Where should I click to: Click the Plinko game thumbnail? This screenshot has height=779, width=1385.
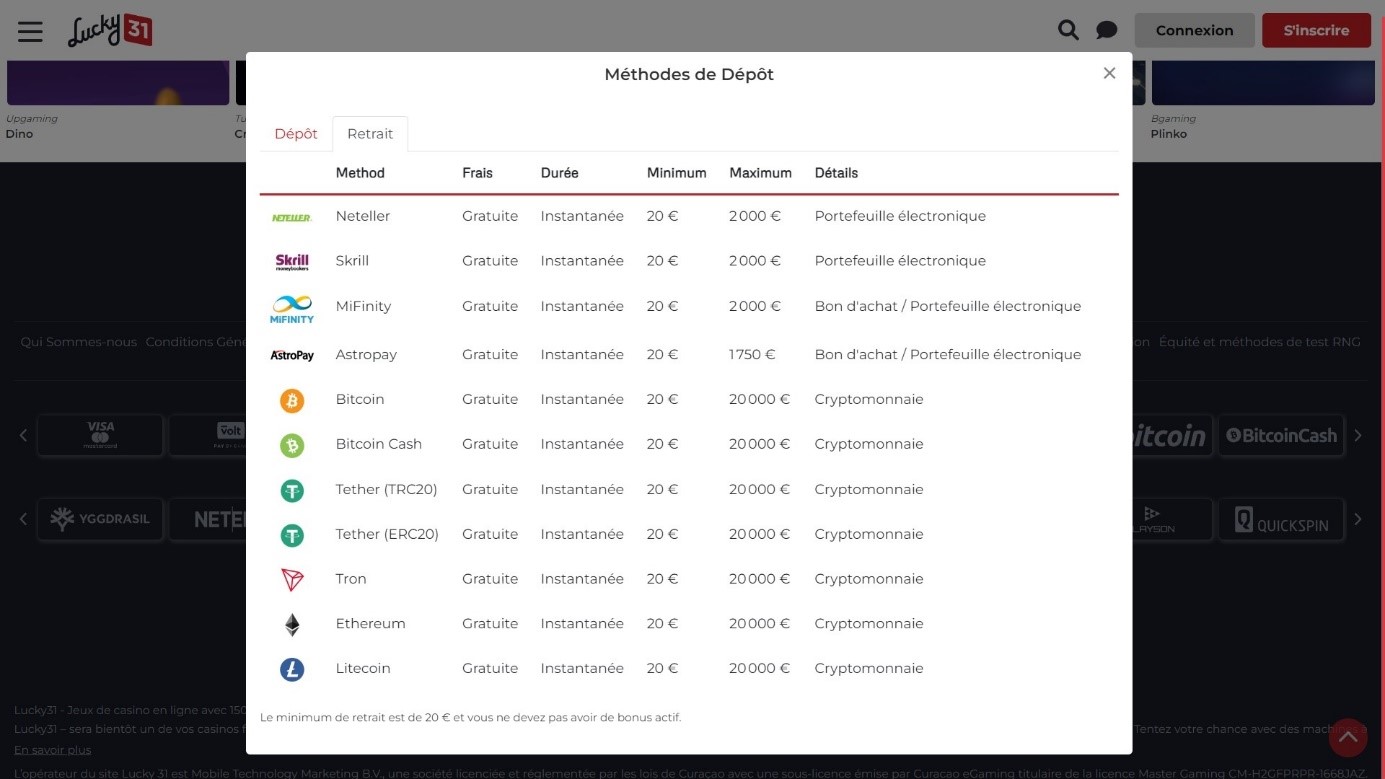[1263, 82]
